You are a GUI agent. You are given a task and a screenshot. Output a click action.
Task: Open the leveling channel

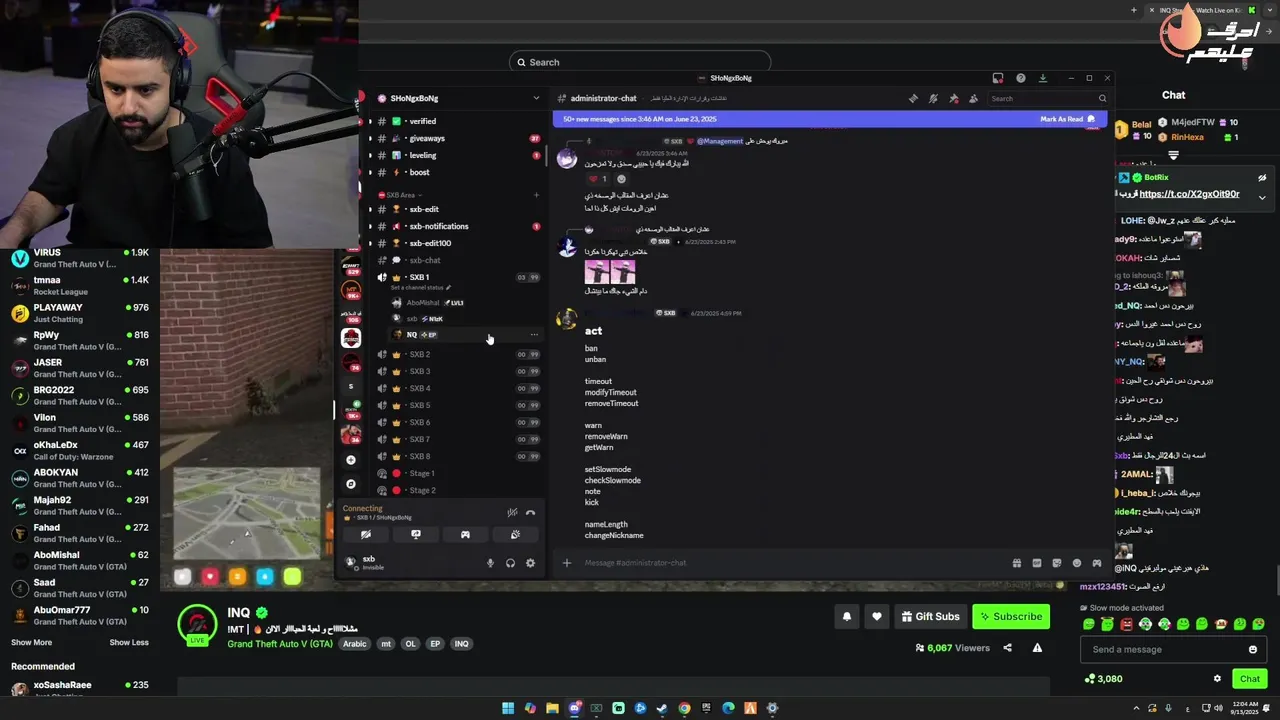[x=456, y=155]
